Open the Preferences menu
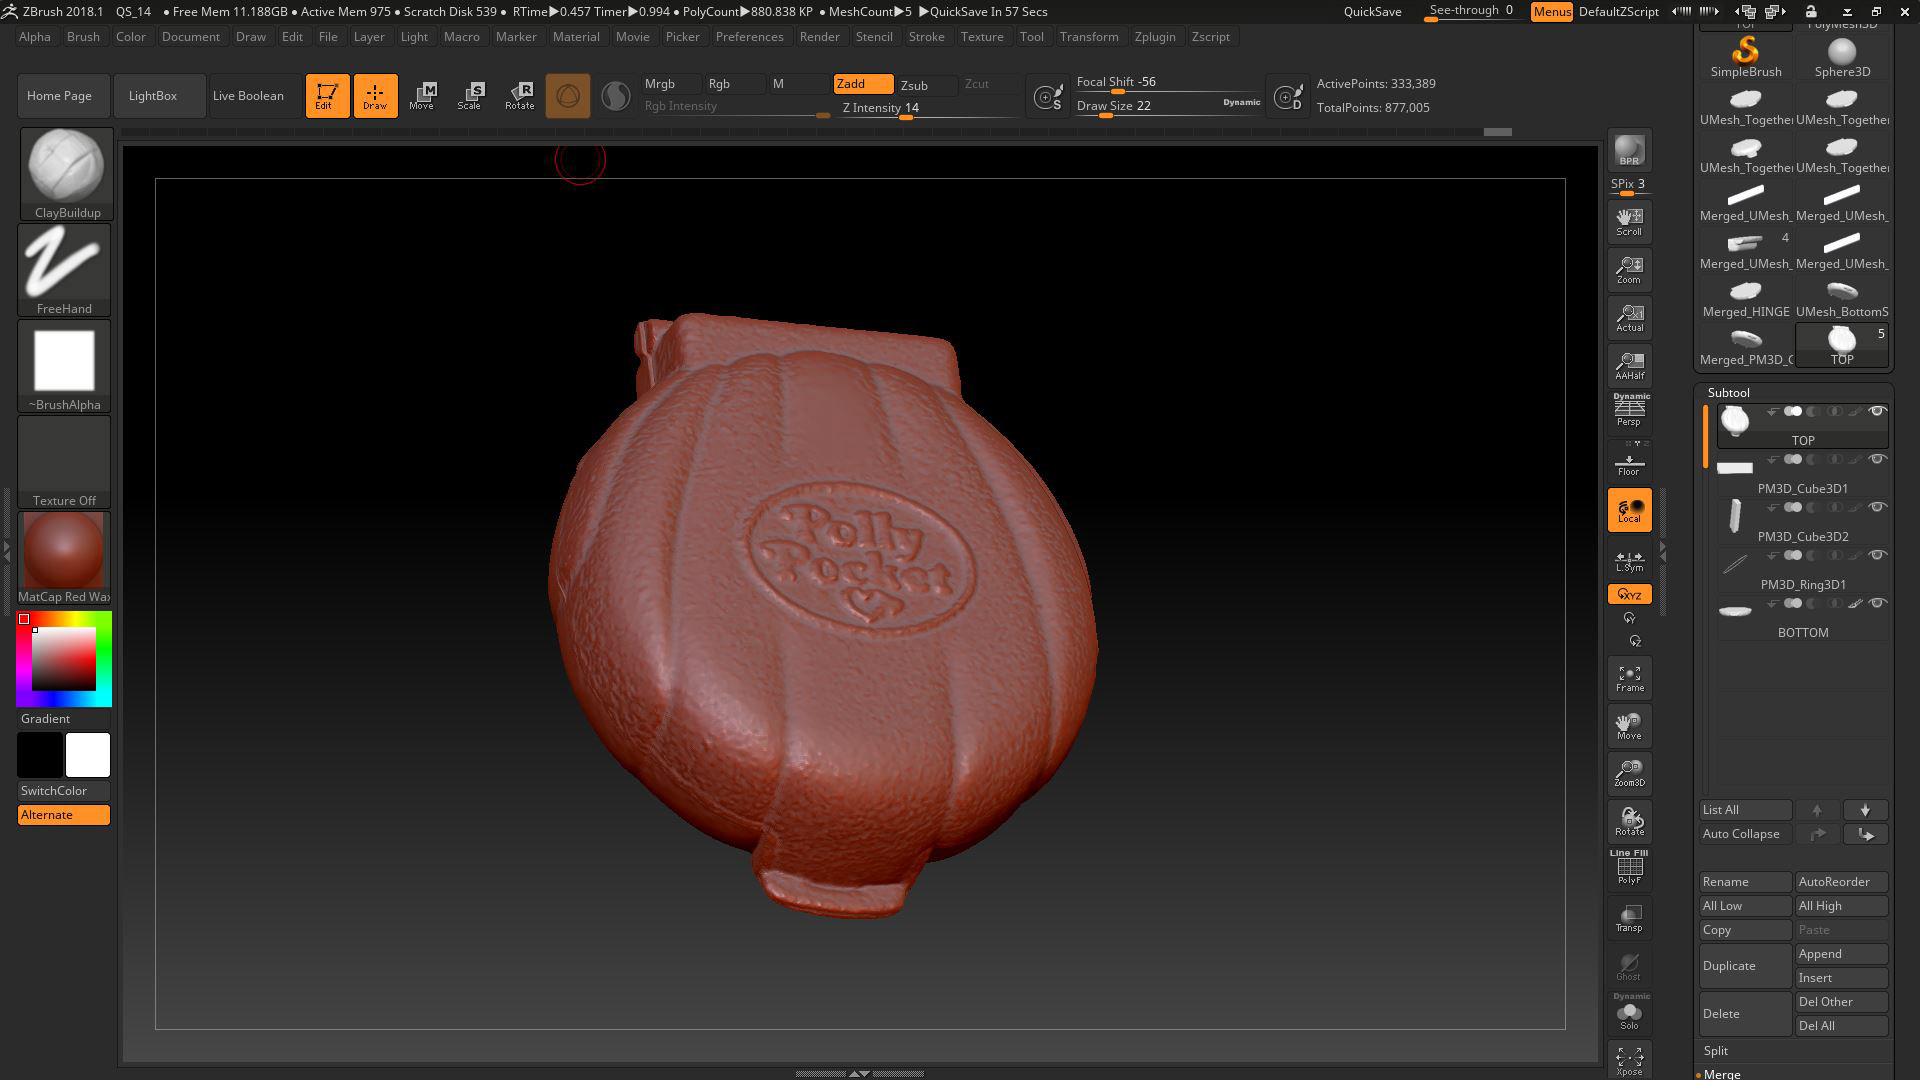Image resolution: width=1920 pixels, height=1080 pixels. coord(749,37)
